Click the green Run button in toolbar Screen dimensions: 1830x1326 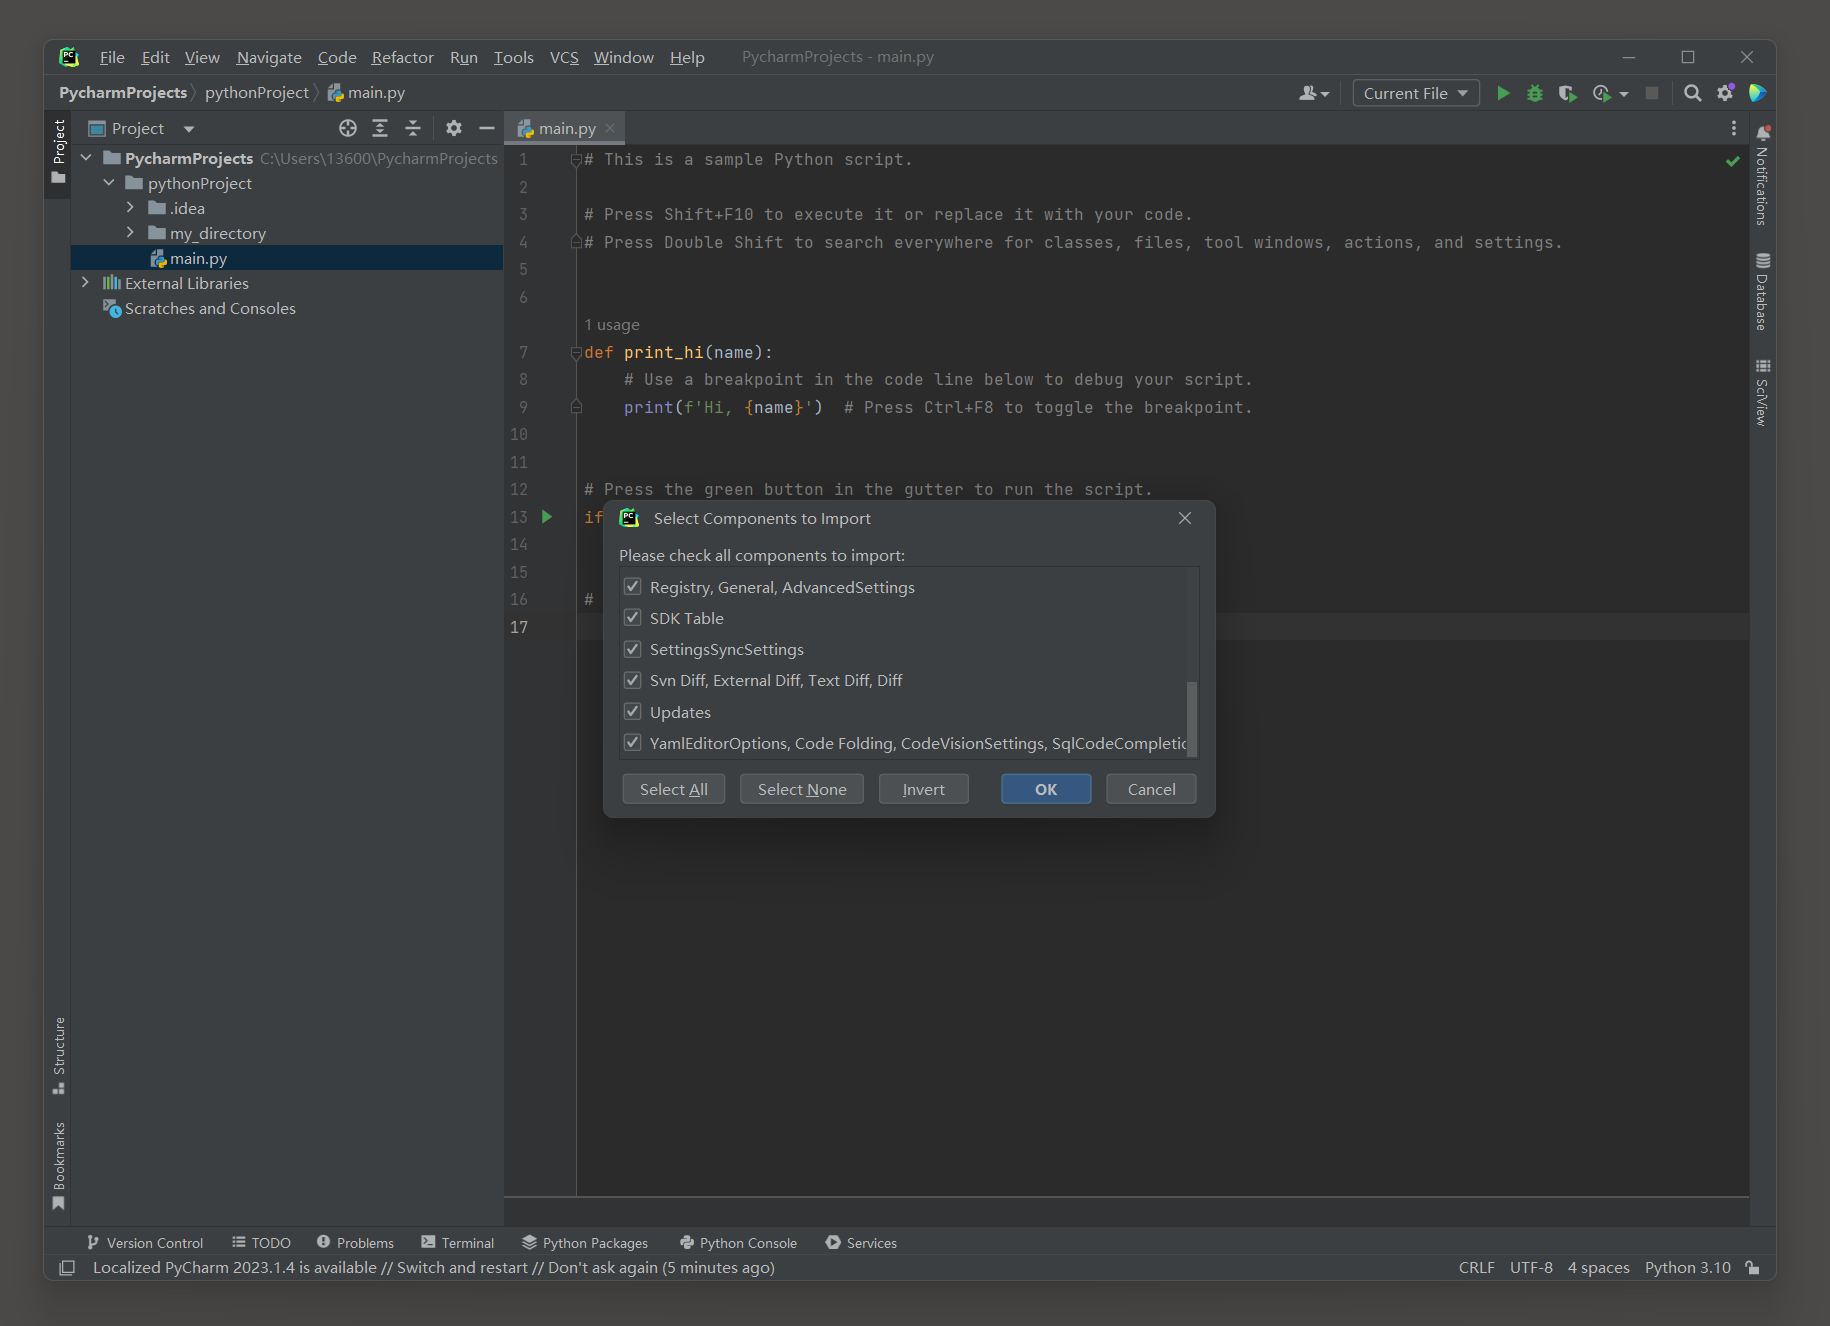[1502, 93]
